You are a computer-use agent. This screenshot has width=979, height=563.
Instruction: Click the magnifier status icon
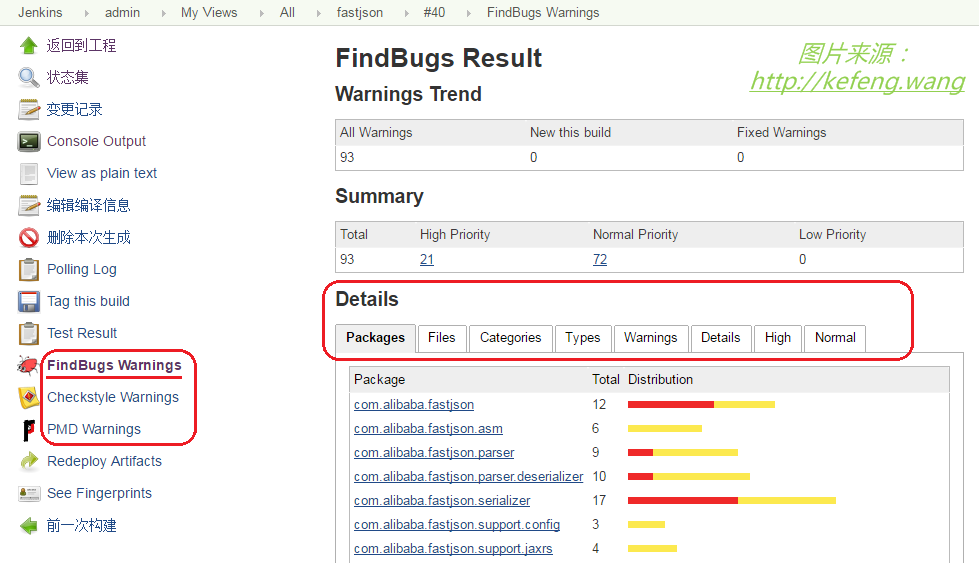[29, 77]
